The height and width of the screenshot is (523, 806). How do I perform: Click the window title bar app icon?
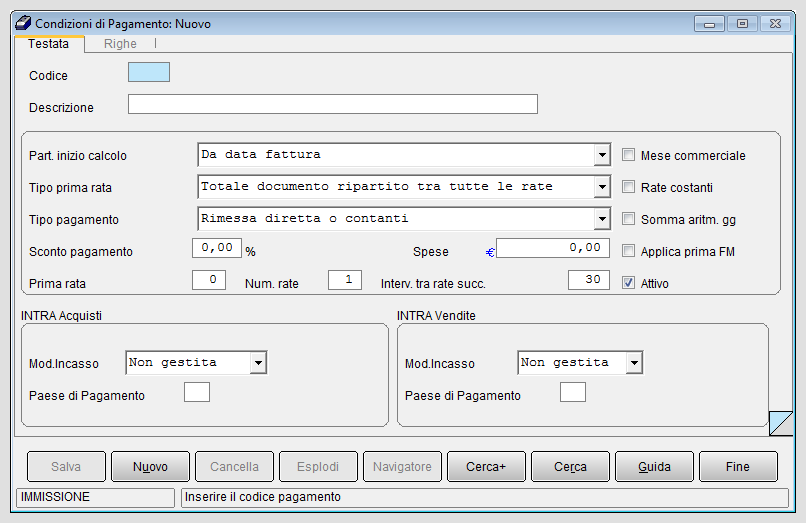23,23
